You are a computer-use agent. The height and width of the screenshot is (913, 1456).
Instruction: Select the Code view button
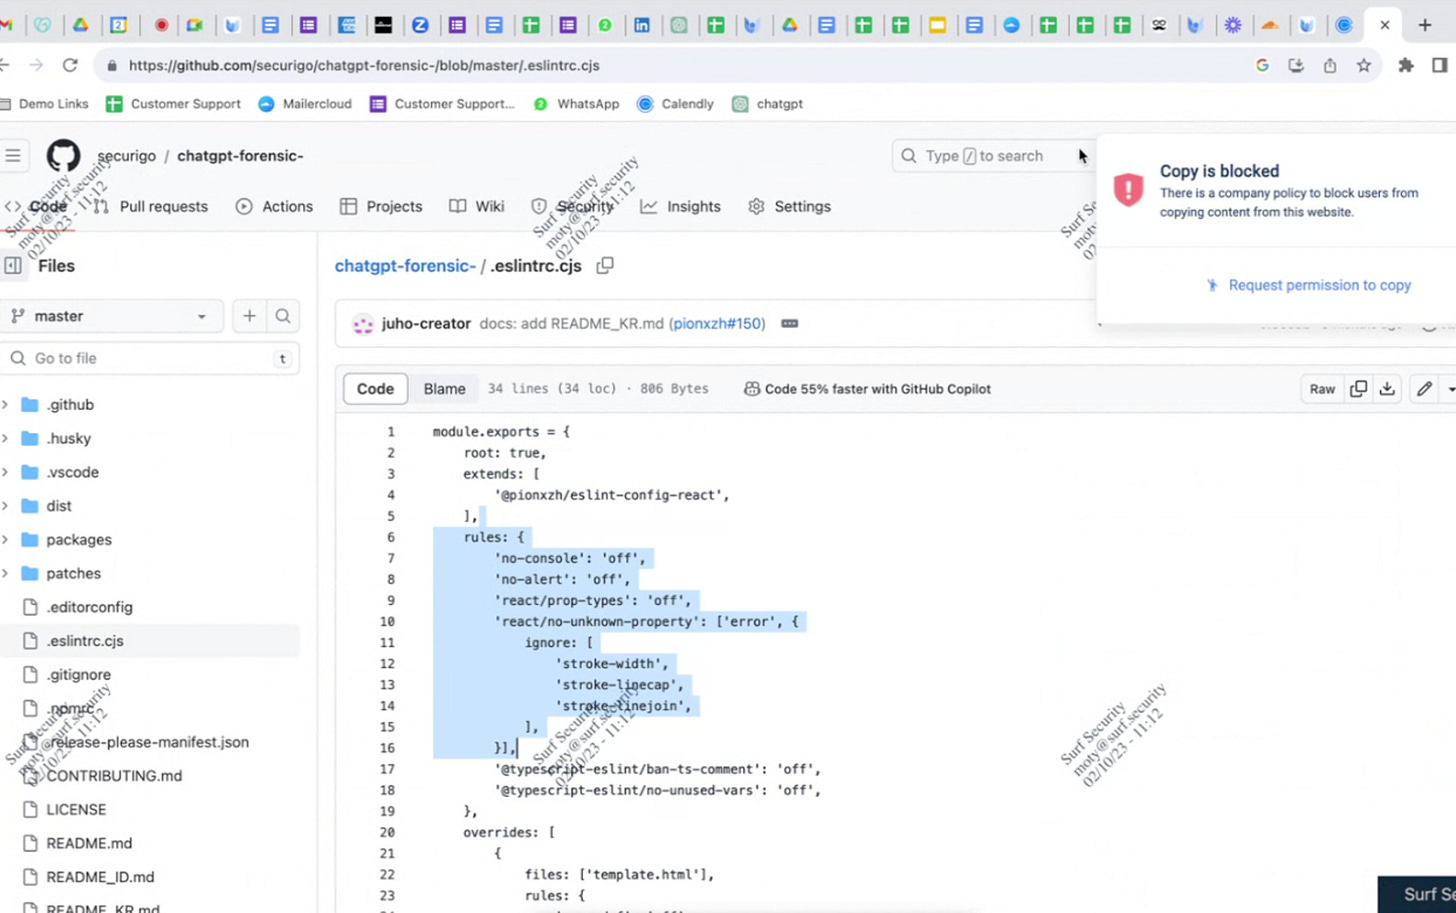click(375, 389)
